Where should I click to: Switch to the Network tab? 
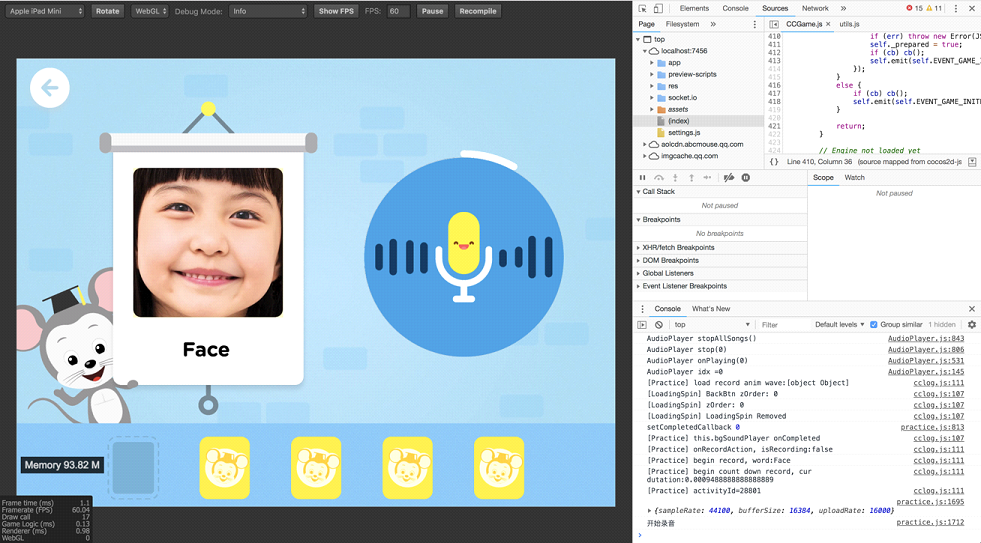(815, 8)
